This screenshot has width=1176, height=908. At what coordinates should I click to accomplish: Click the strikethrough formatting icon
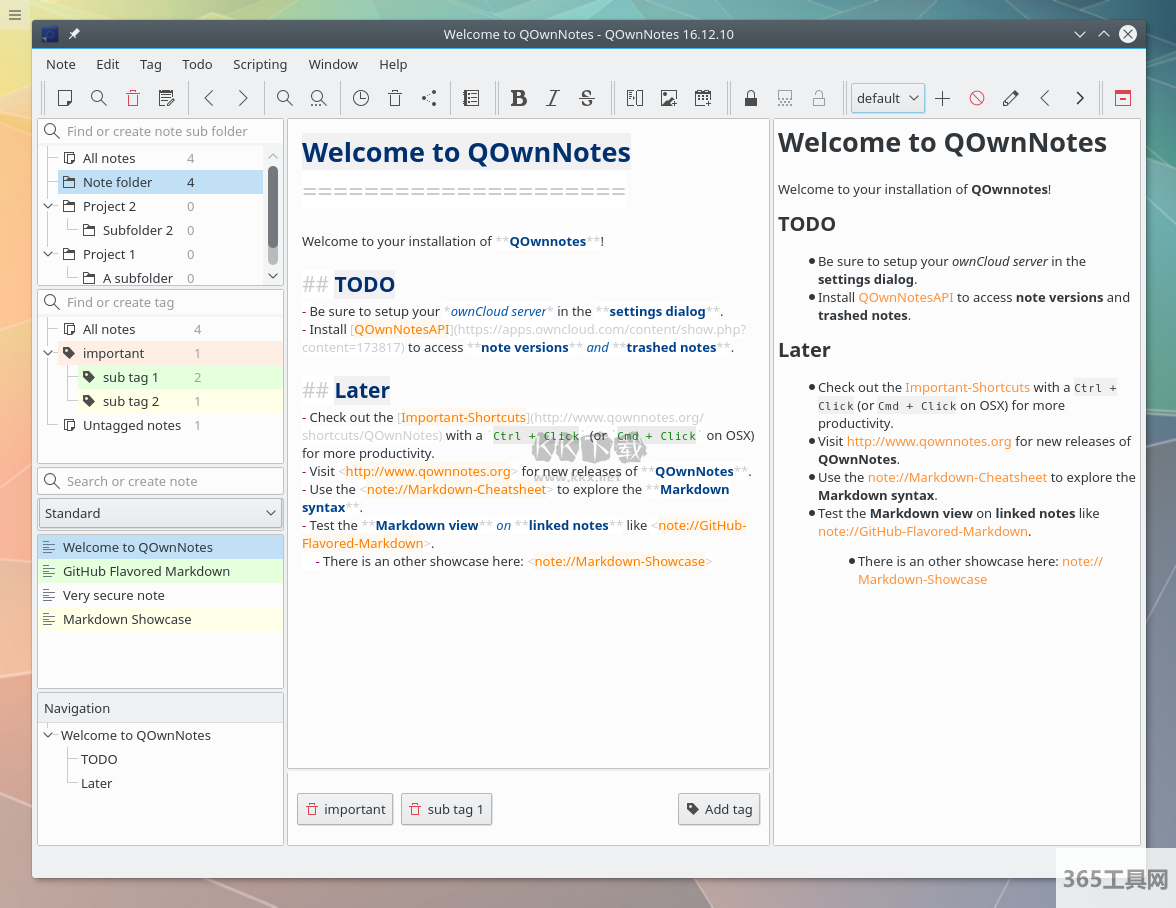coord(587,98)
